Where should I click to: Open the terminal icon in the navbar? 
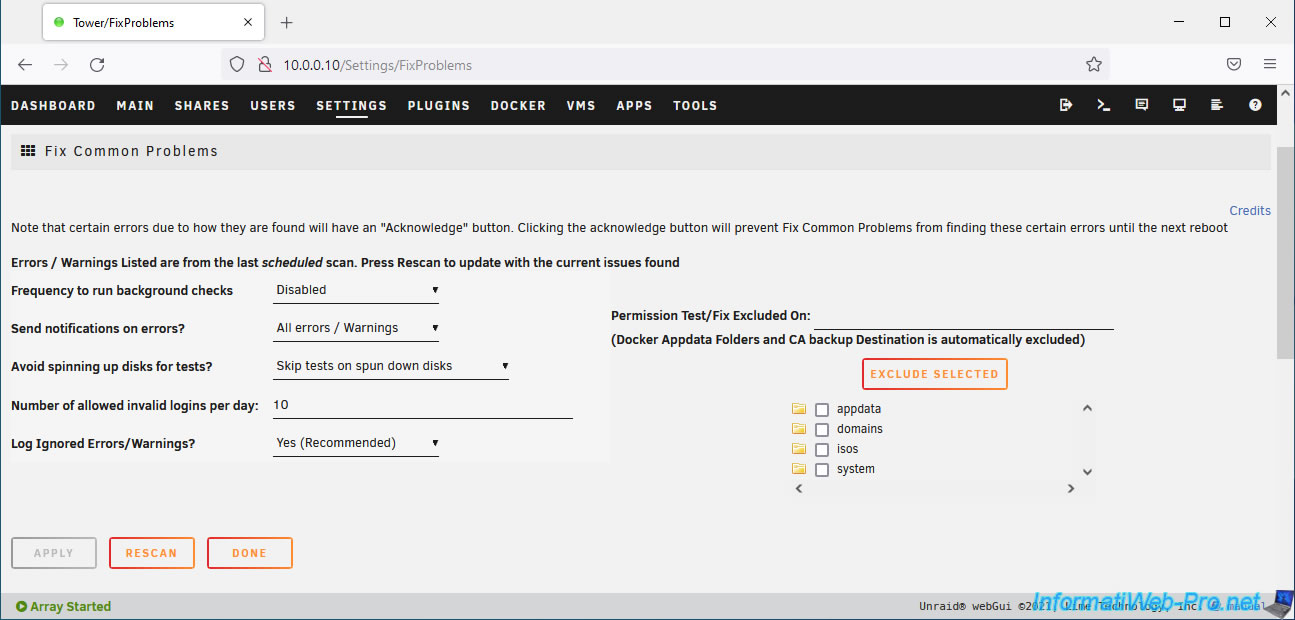pos(1104,105)
